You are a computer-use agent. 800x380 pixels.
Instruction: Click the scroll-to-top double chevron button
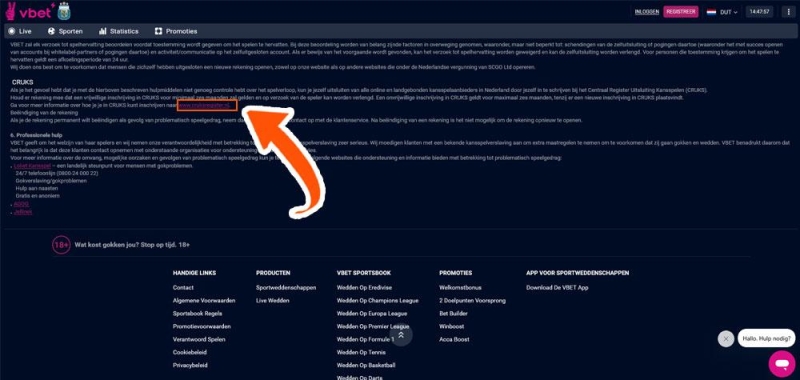point(401,335)
